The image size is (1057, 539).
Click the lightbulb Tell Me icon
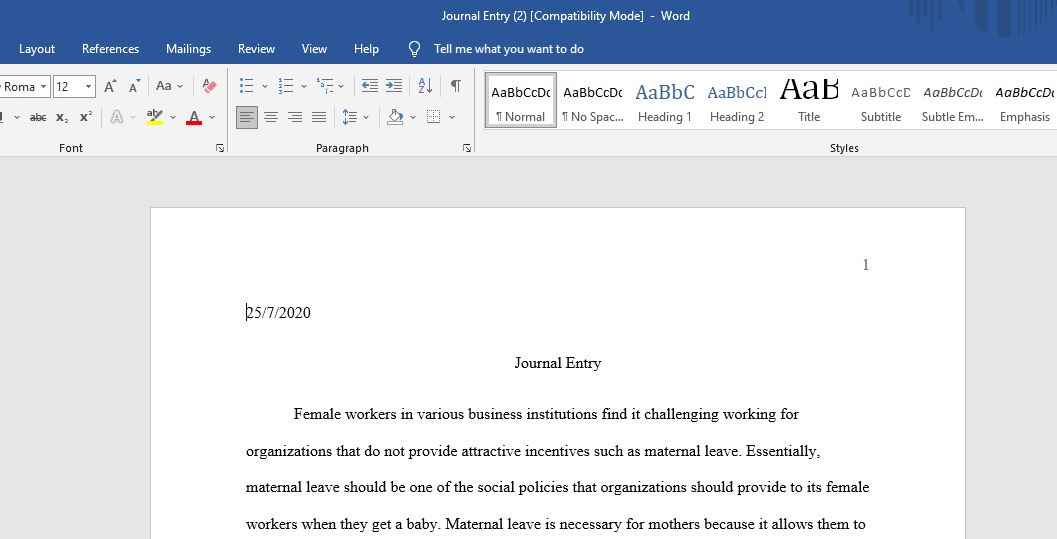(x=415, y=49)
